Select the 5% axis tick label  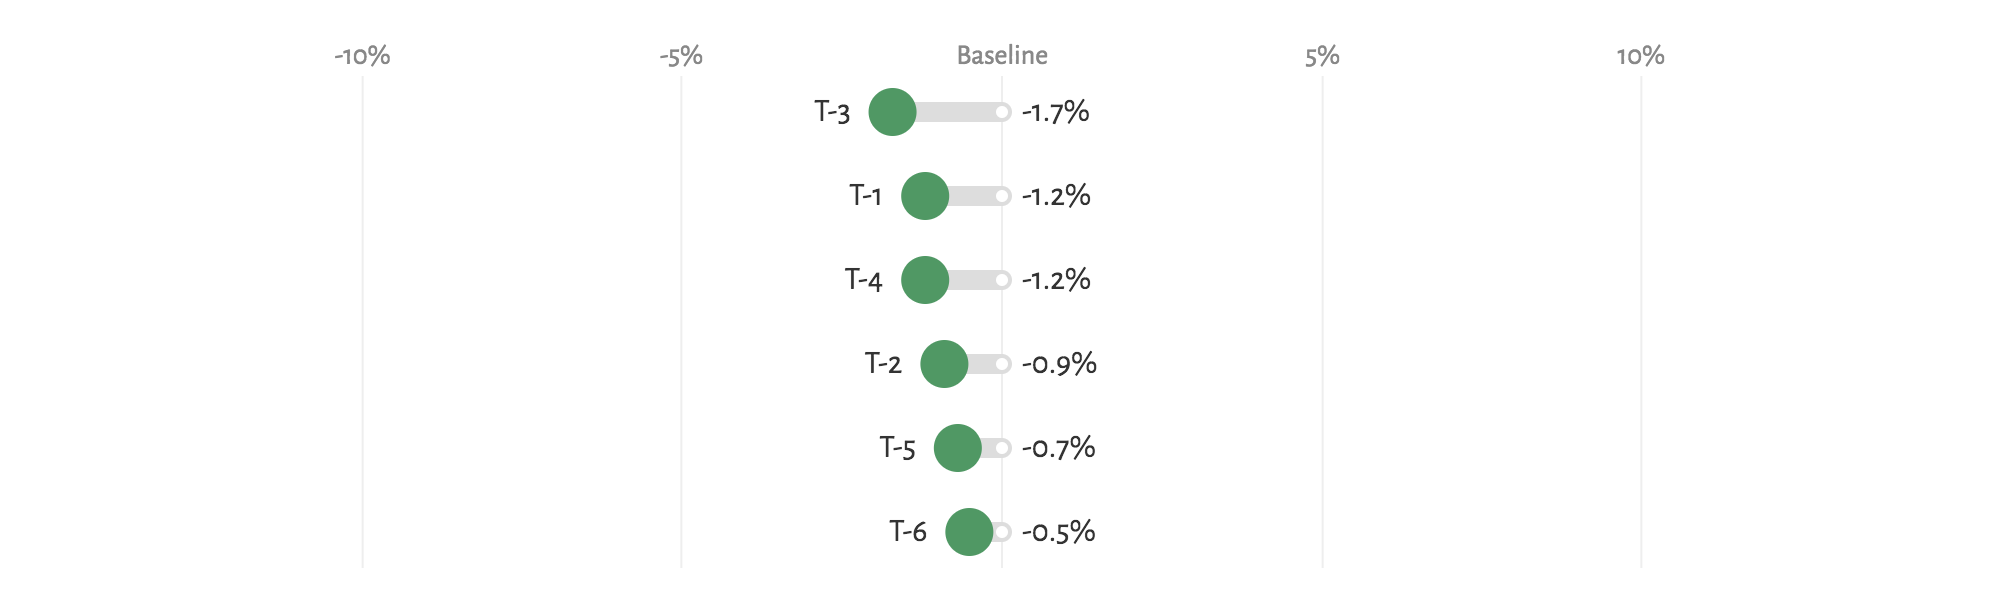point(1322,56)
